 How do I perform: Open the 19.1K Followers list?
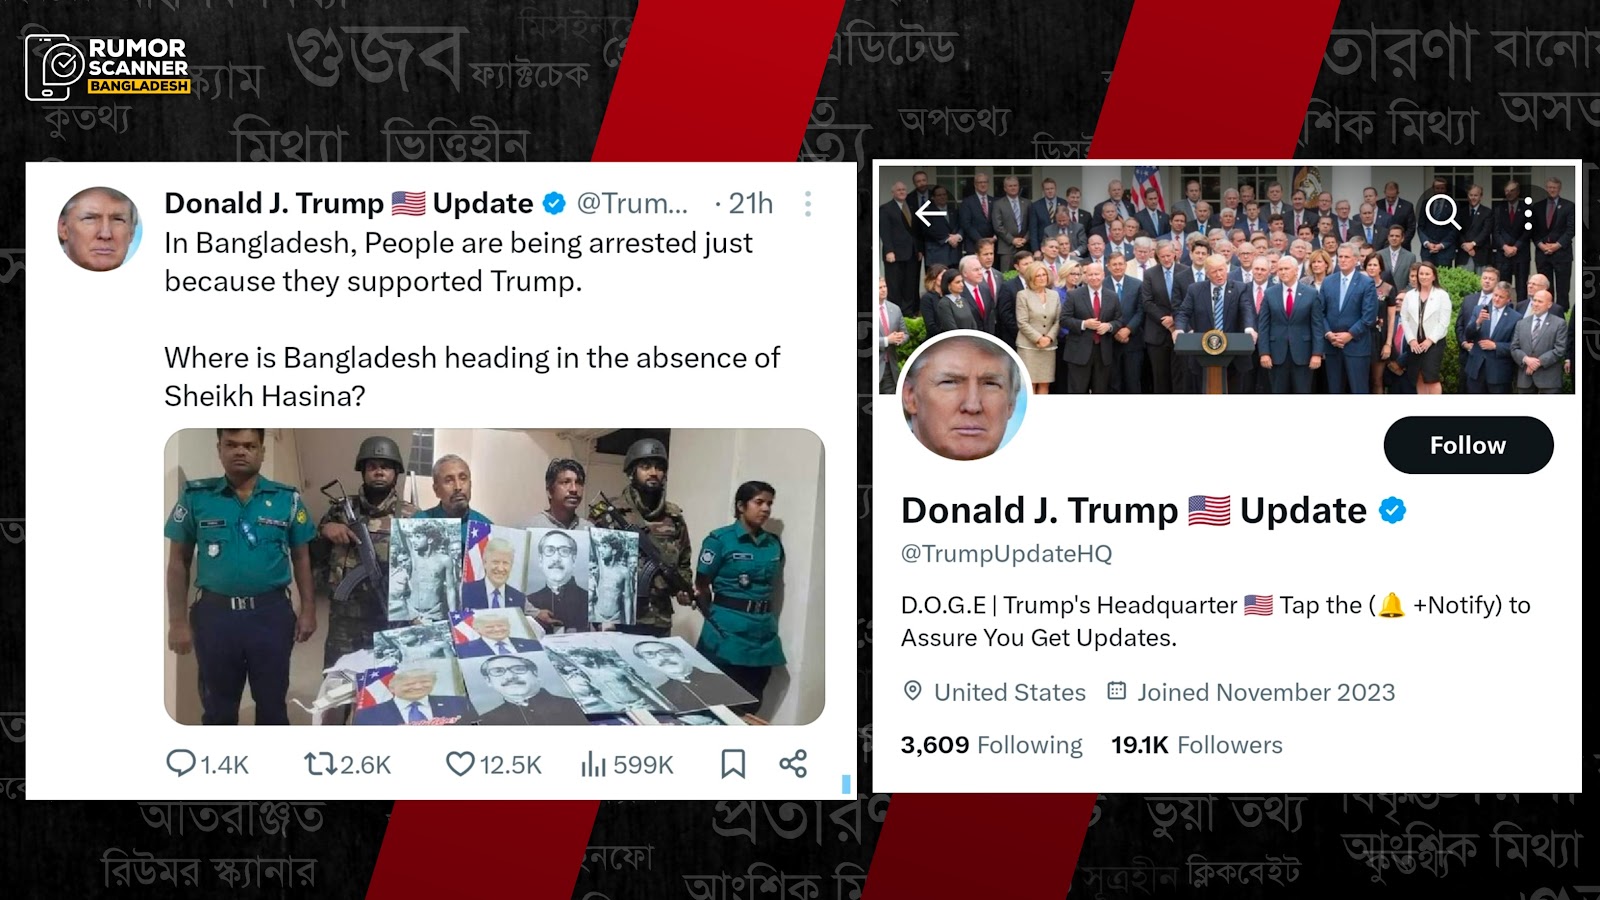[x=1196, y=745]
